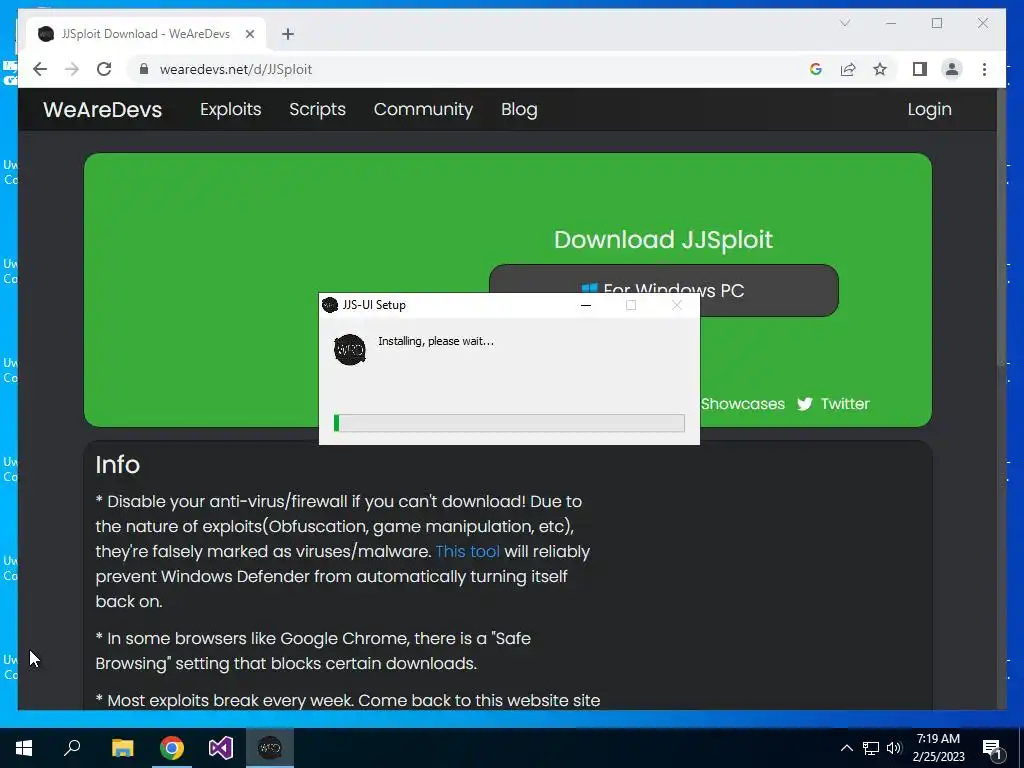Open the Blog menu item
This screenshot has width=1024, height=768.
click(519, 109)
